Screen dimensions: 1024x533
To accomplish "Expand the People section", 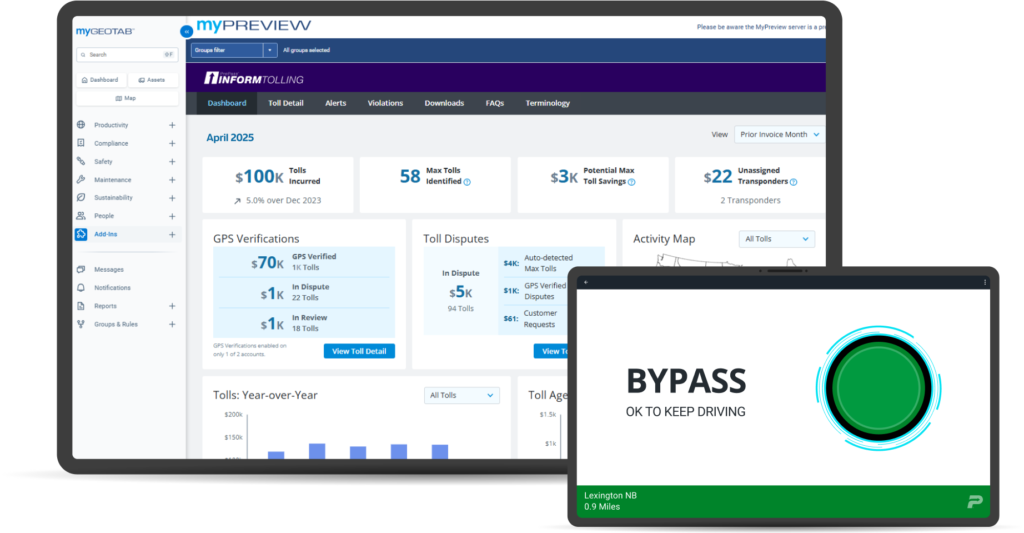I will (x=172, y=216).
